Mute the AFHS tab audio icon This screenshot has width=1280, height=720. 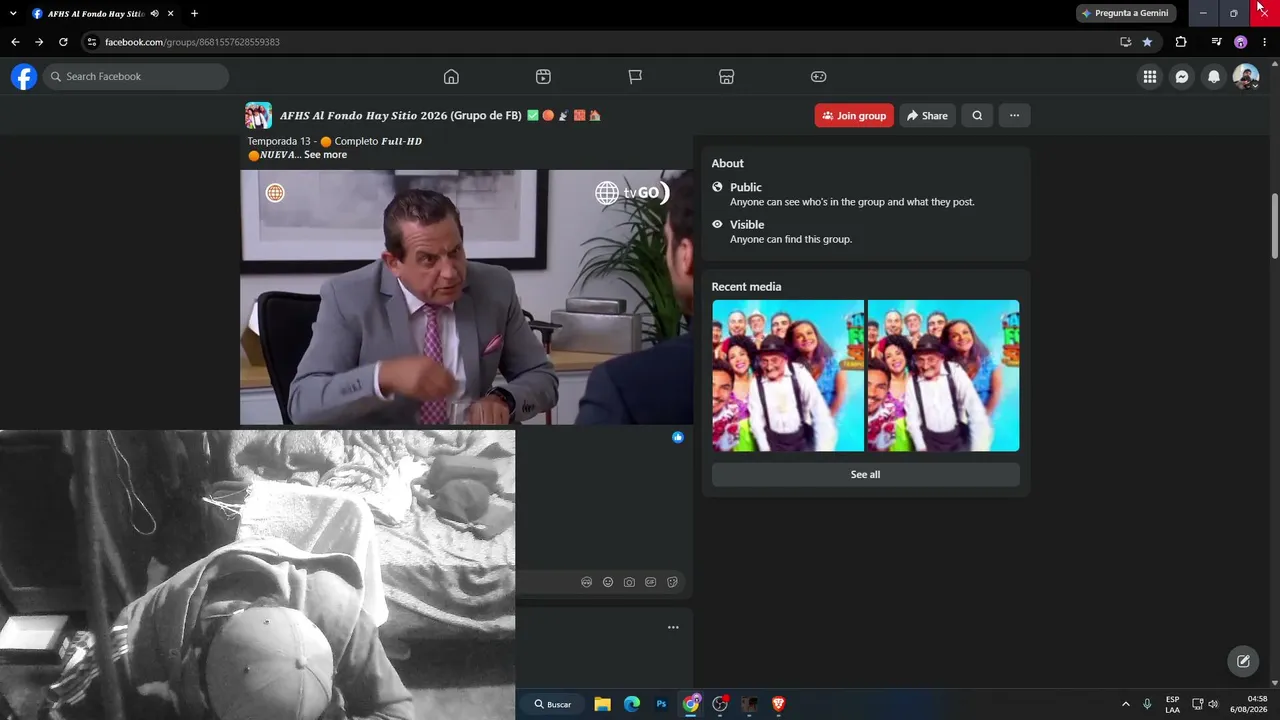(x=155, y=13)
